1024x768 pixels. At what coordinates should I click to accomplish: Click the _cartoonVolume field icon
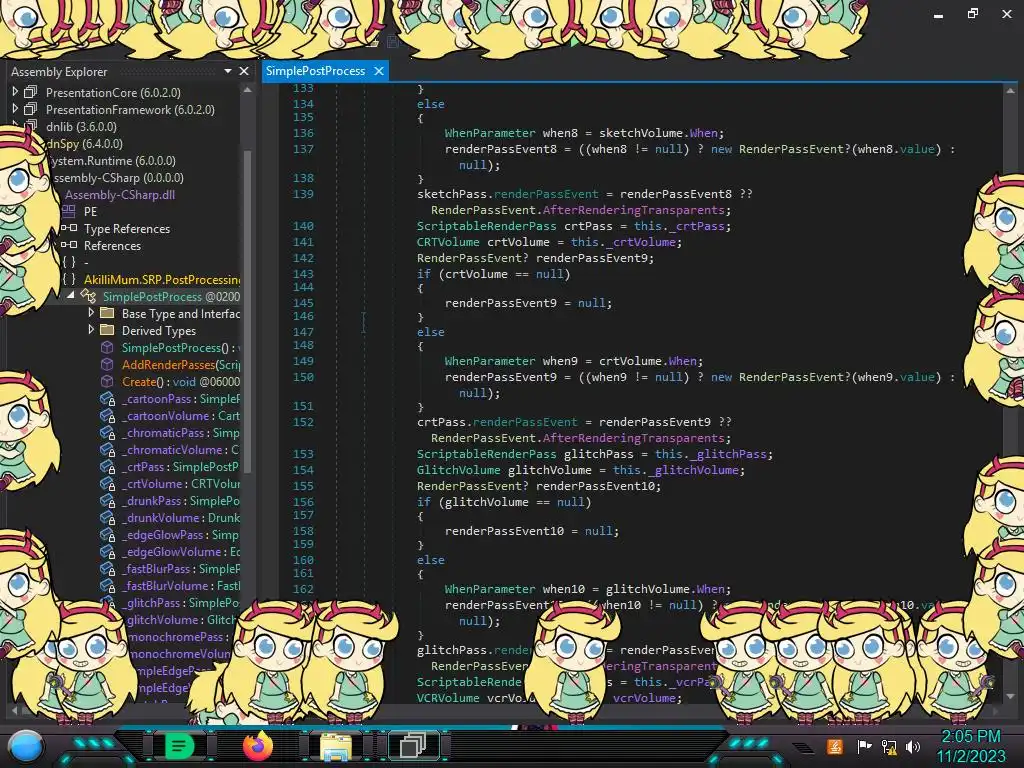pos(107,415)
